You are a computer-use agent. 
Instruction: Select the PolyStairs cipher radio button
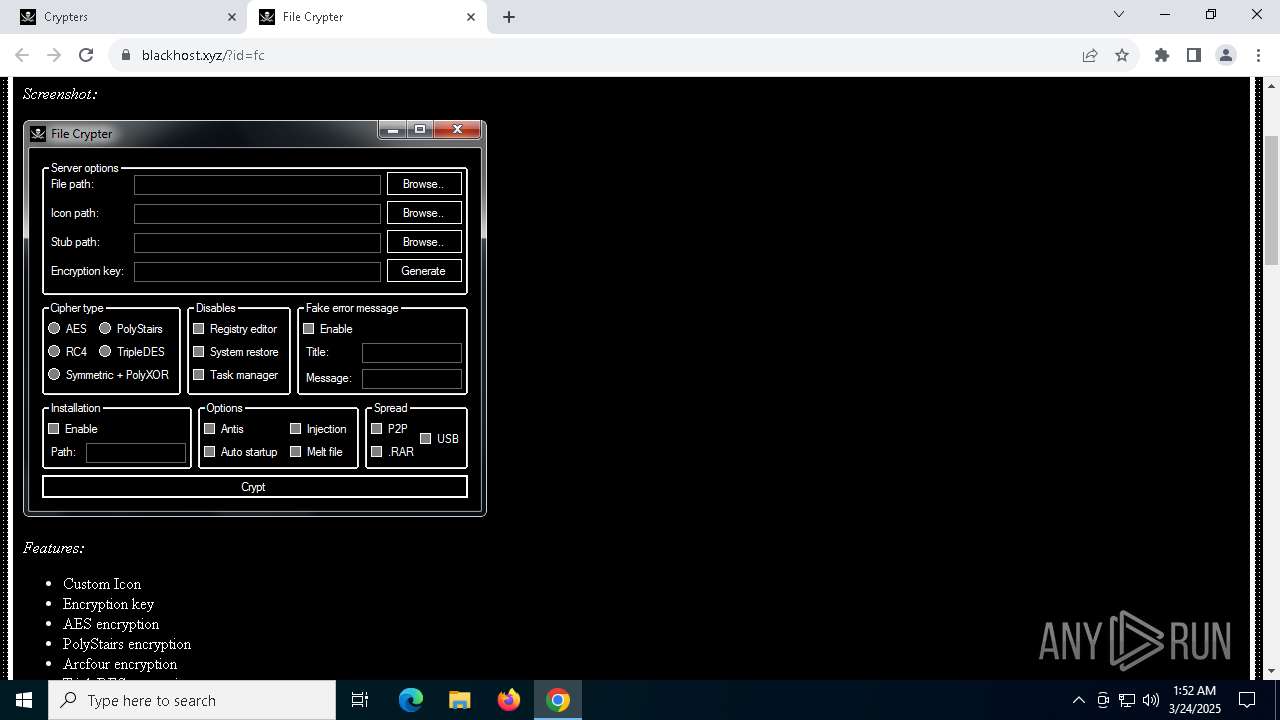coord(105,328)
